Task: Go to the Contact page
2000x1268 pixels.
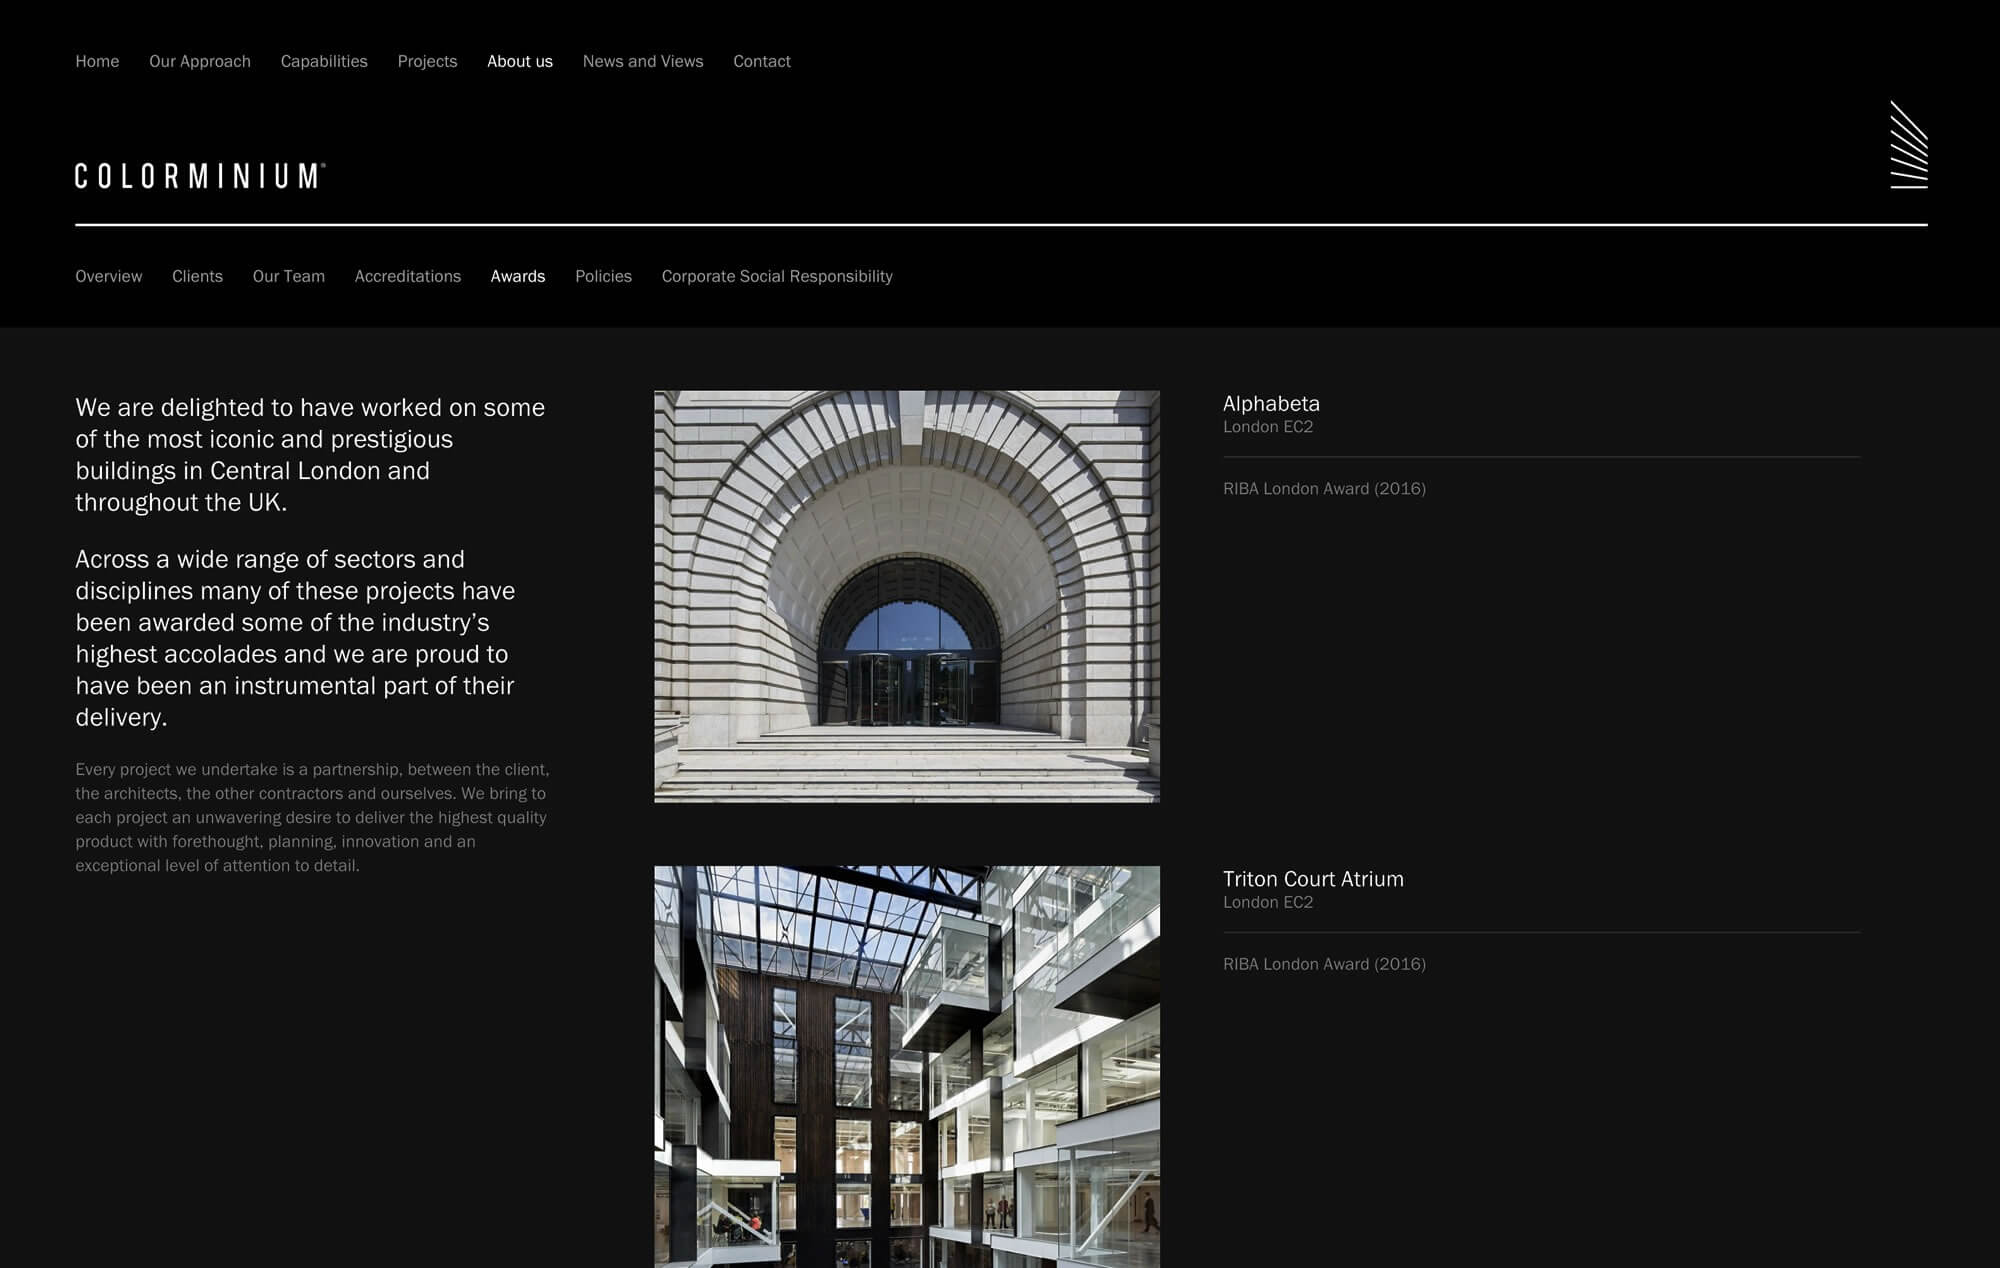Action: [761, 61]
